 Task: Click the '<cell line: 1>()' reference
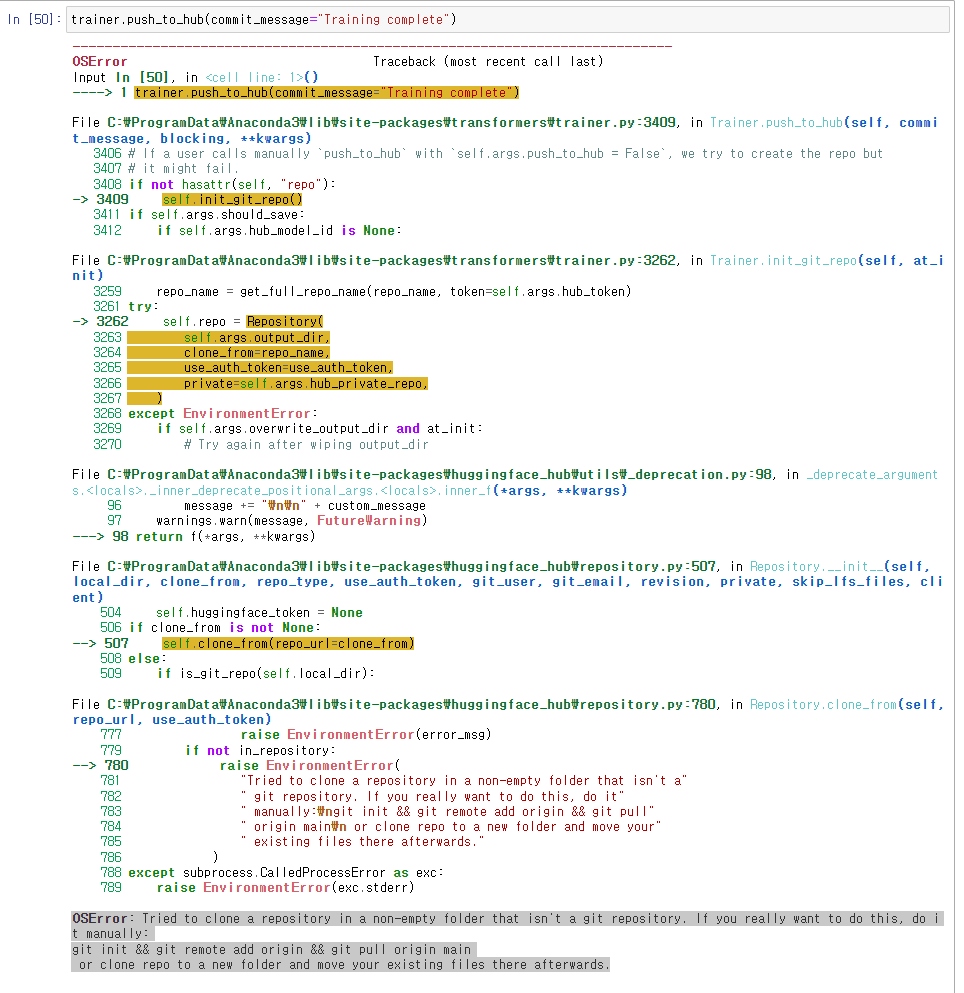coord(262,77)
